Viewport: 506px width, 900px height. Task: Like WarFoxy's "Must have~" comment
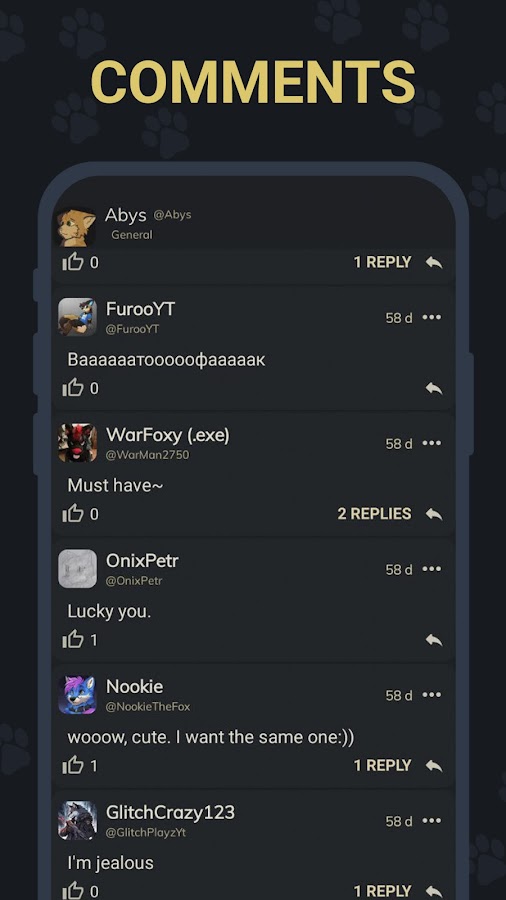(73, 514)
